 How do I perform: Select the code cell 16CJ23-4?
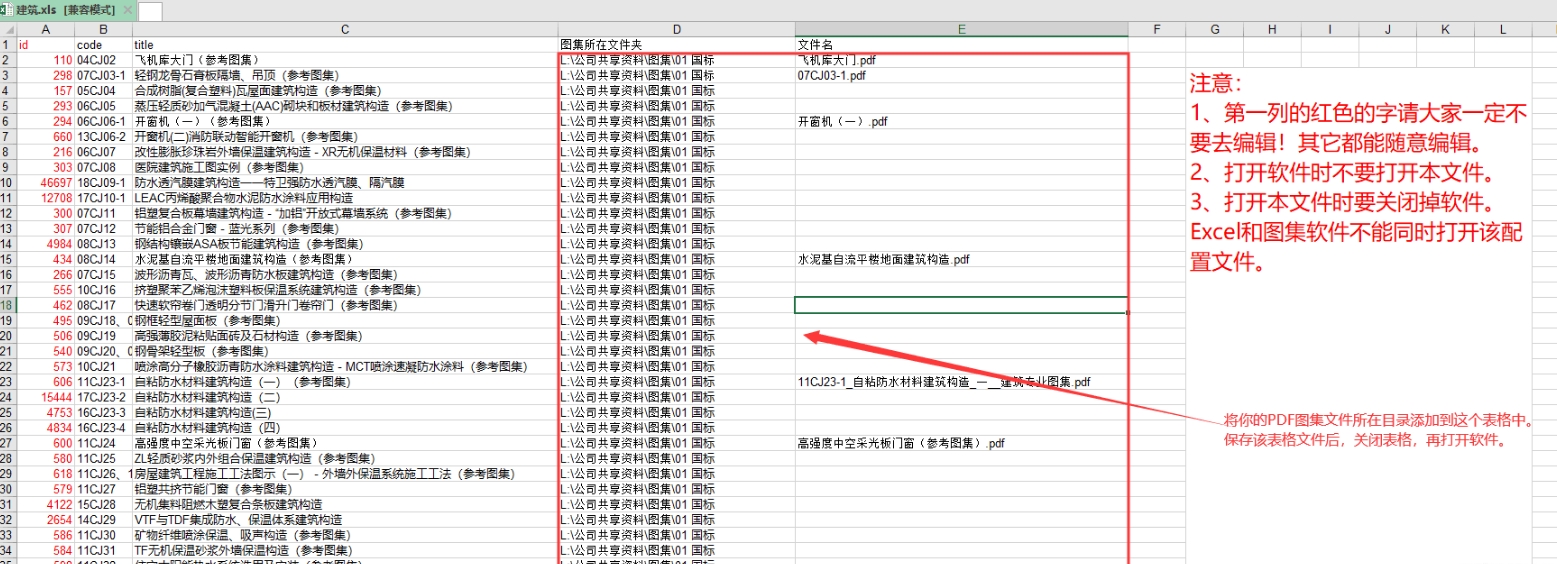click(x=104, y=428)
